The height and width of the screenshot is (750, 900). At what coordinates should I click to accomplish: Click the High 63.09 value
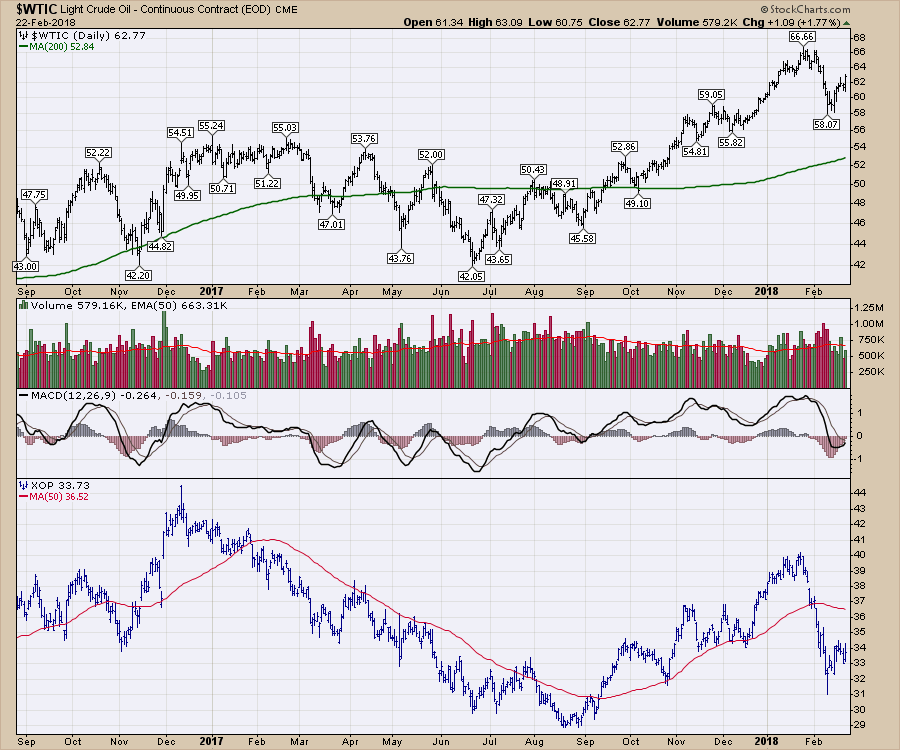[x=495, y=22]
